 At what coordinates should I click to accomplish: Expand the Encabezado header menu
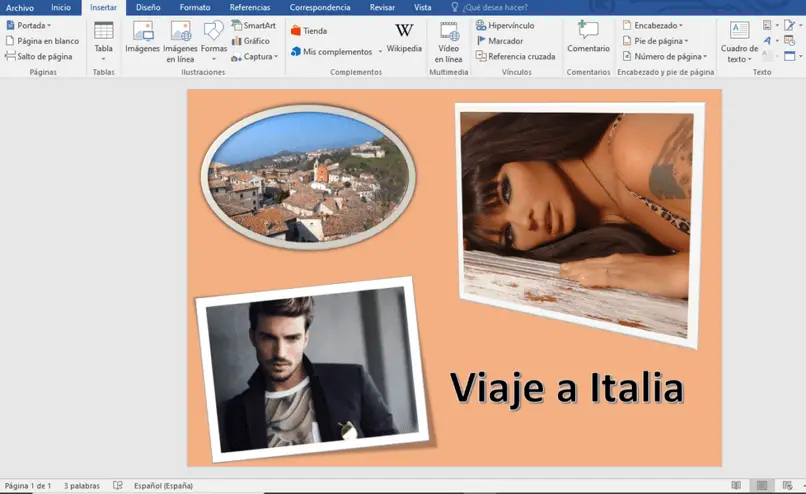(x=653, y=25)
